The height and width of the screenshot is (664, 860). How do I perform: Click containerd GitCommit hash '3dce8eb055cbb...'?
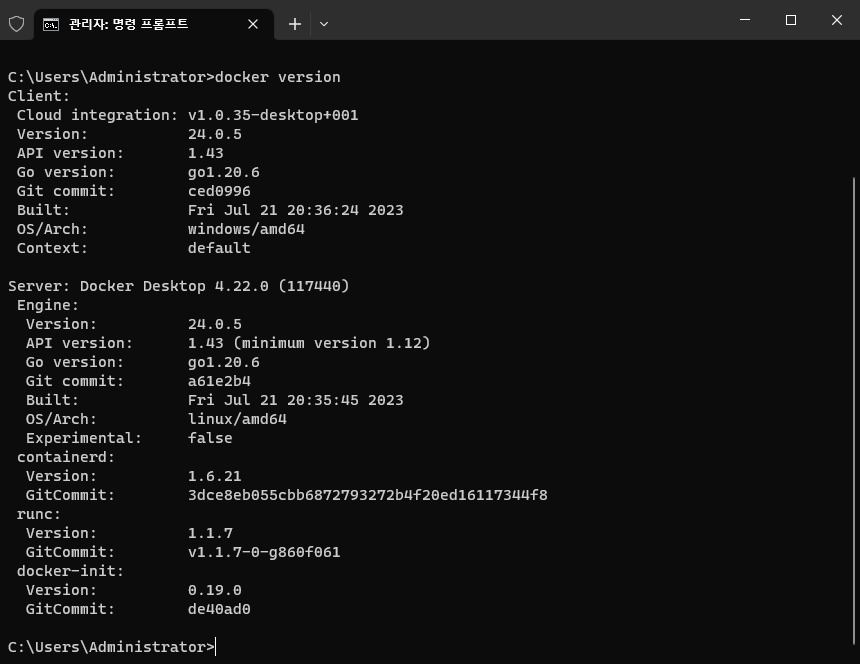[x=368, y=495]
